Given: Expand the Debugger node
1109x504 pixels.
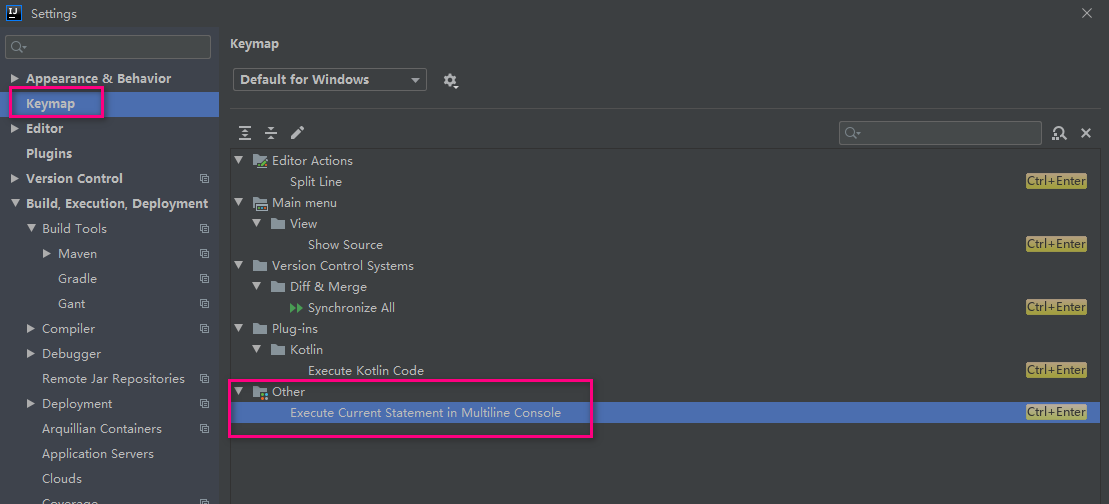Looking at the screenshot, I should pos(30,353).
